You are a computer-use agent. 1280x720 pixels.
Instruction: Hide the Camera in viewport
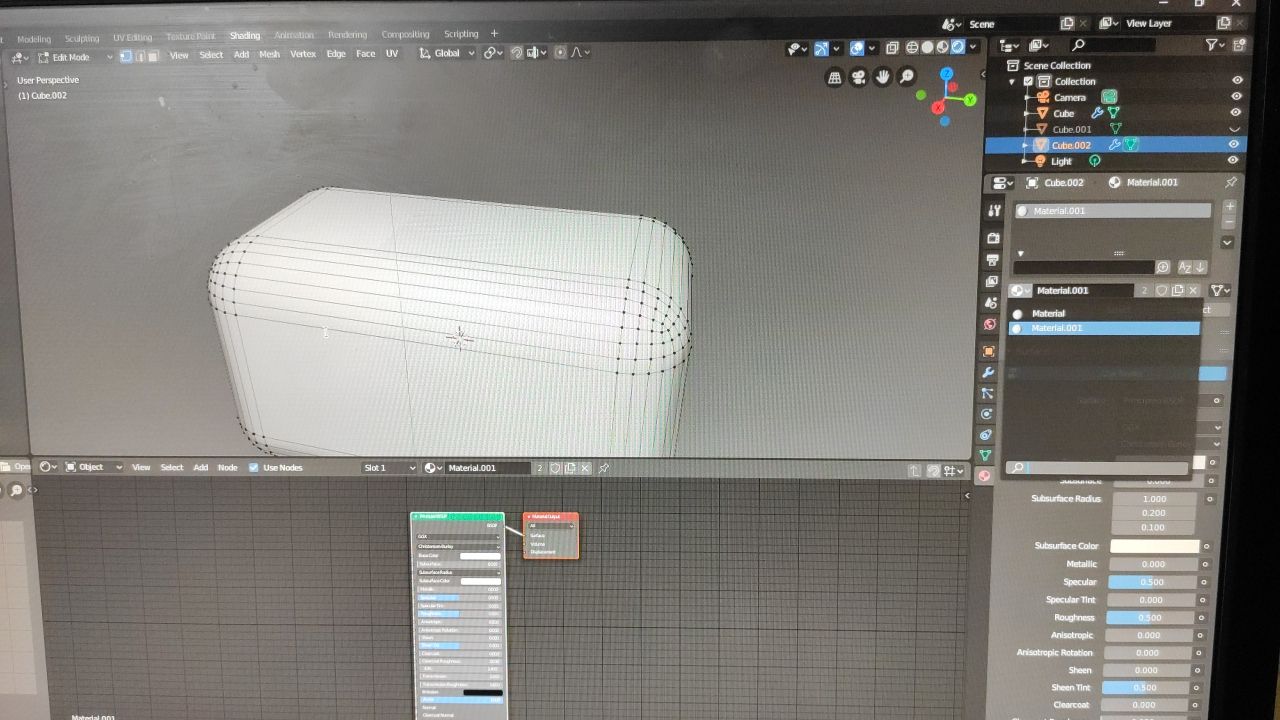1237,97
